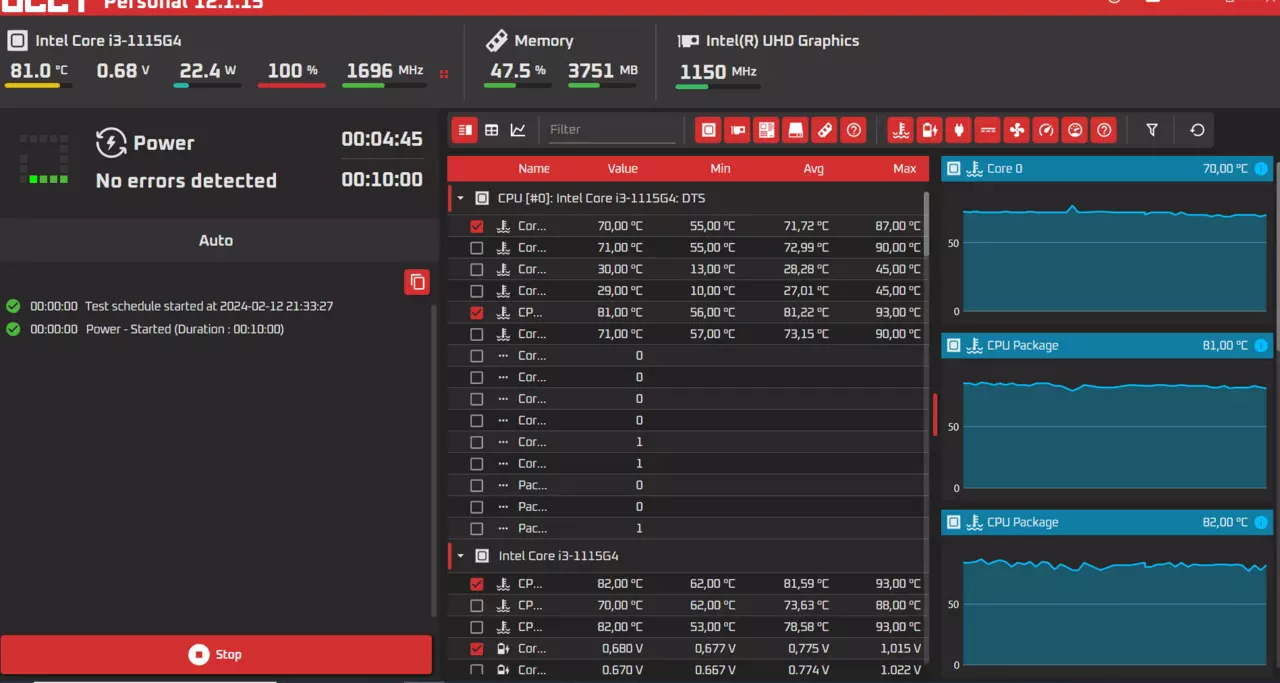Toggle the other sensors question mark icon
Viewport: 1280px width, 683px height.
point(1104,130)
